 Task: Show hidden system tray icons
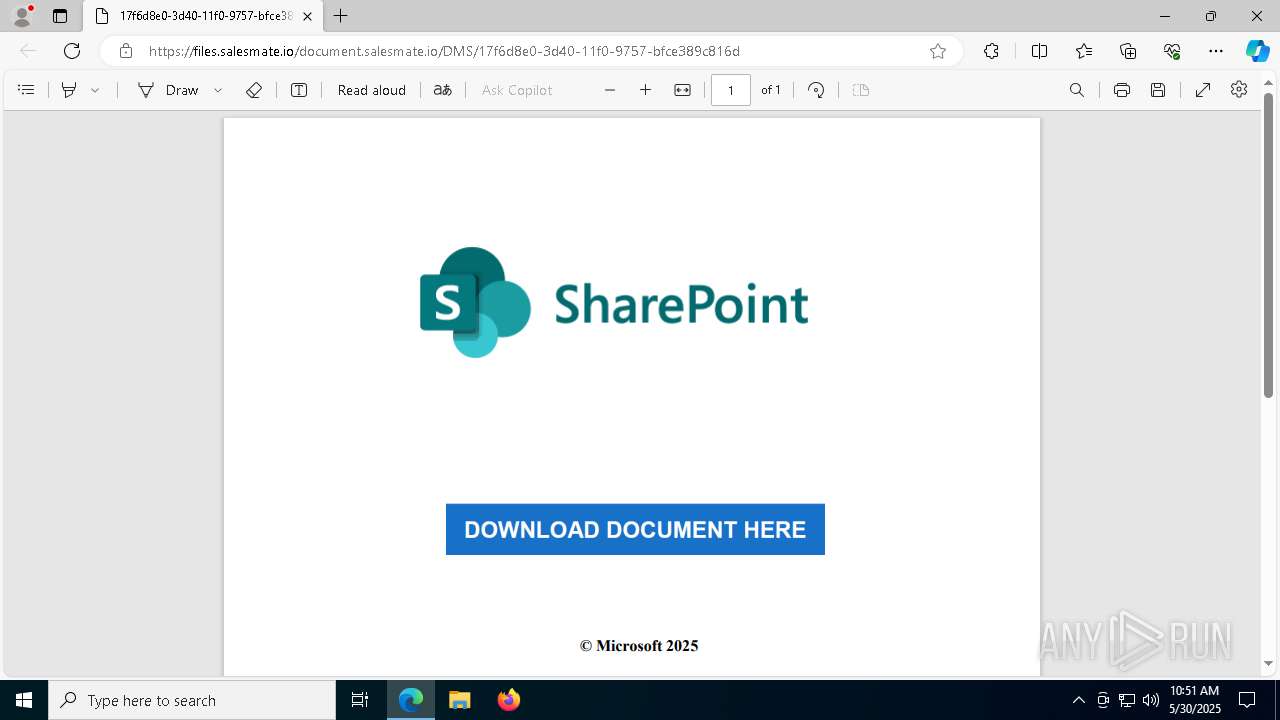click(1078, 700)
